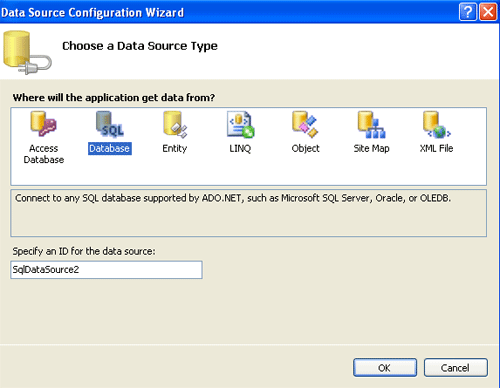Click the wizard database plug icon
This screenshot has width=500, height=388.
coord(27,52)
